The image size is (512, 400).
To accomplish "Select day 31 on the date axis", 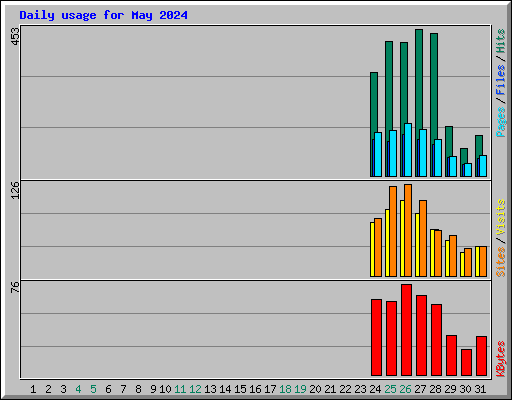I will [480, 389].
